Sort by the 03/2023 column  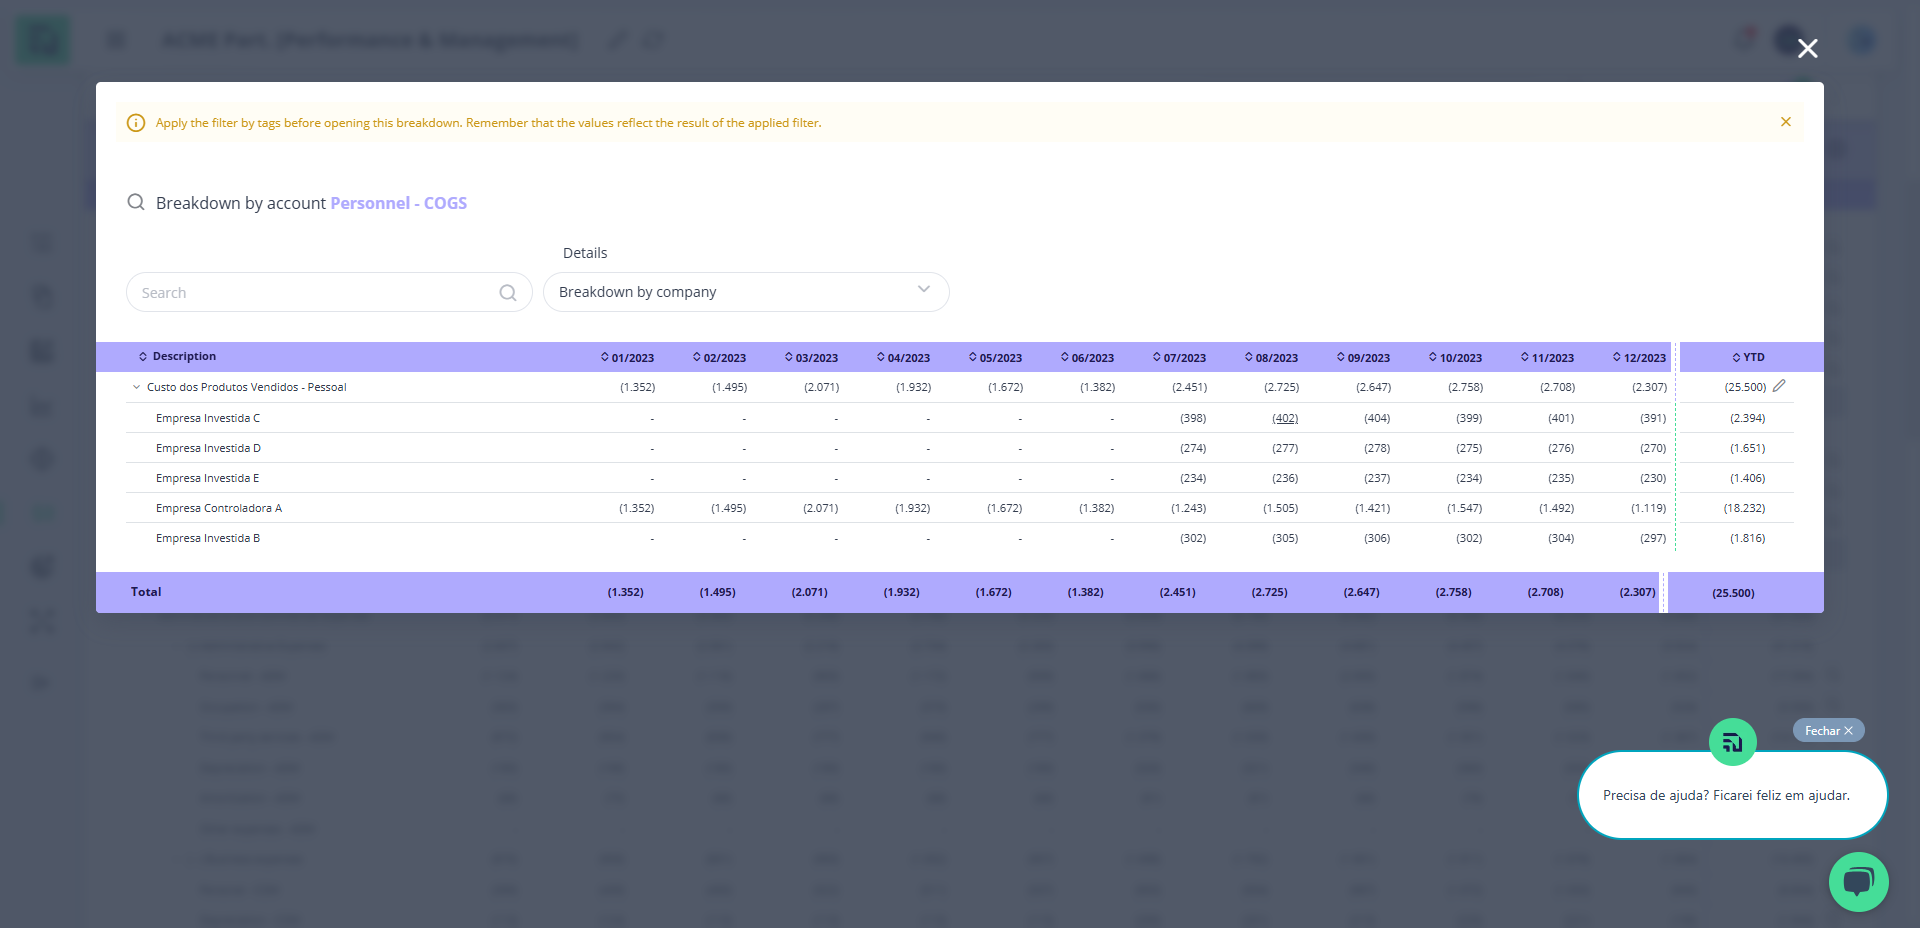point(811,357)
